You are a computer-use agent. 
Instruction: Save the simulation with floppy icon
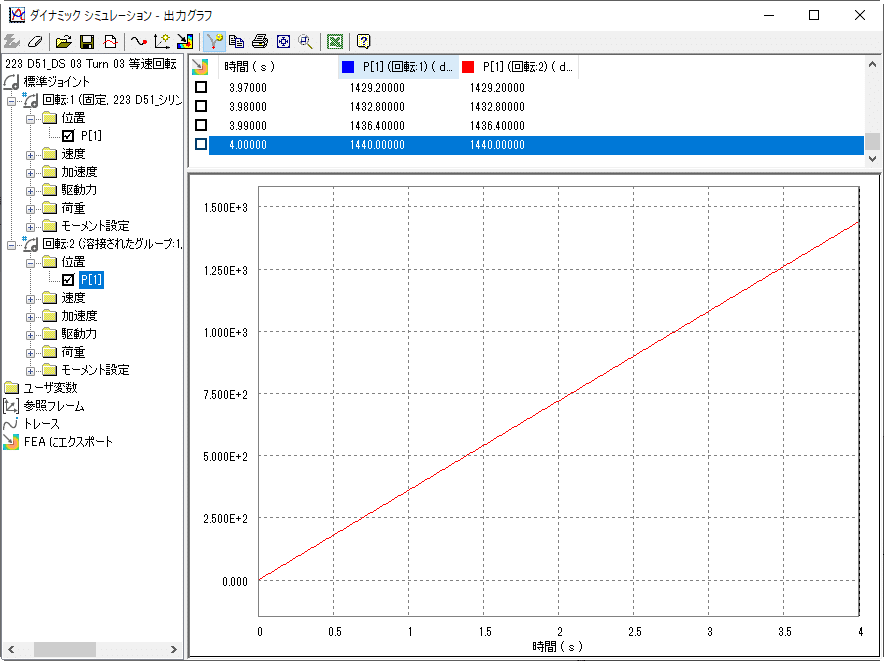tap(86, 42)
